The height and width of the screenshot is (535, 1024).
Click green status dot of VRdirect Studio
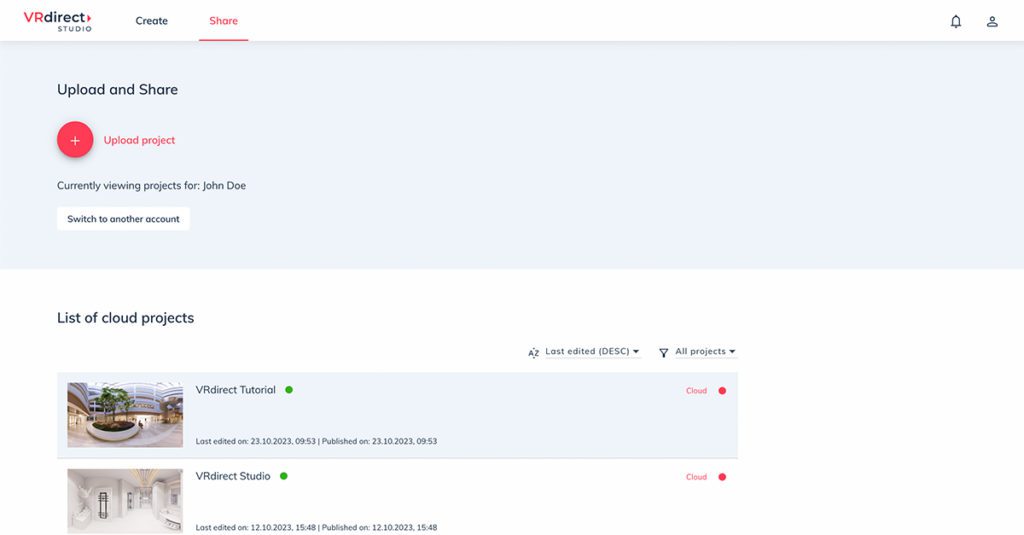tap(283, 476)
